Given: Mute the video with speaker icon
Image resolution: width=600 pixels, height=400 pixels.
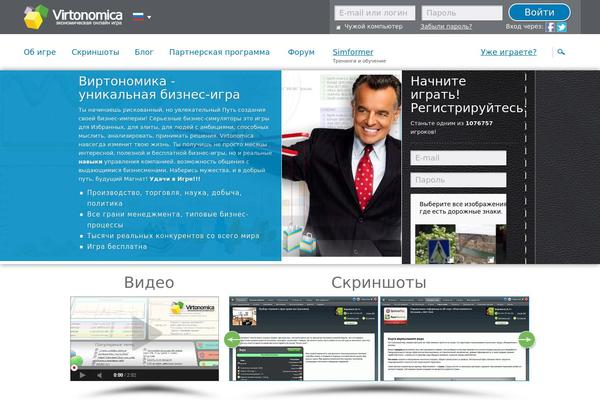Looking at the screenshot, I should pyautogui.click(x=99, y=375).
